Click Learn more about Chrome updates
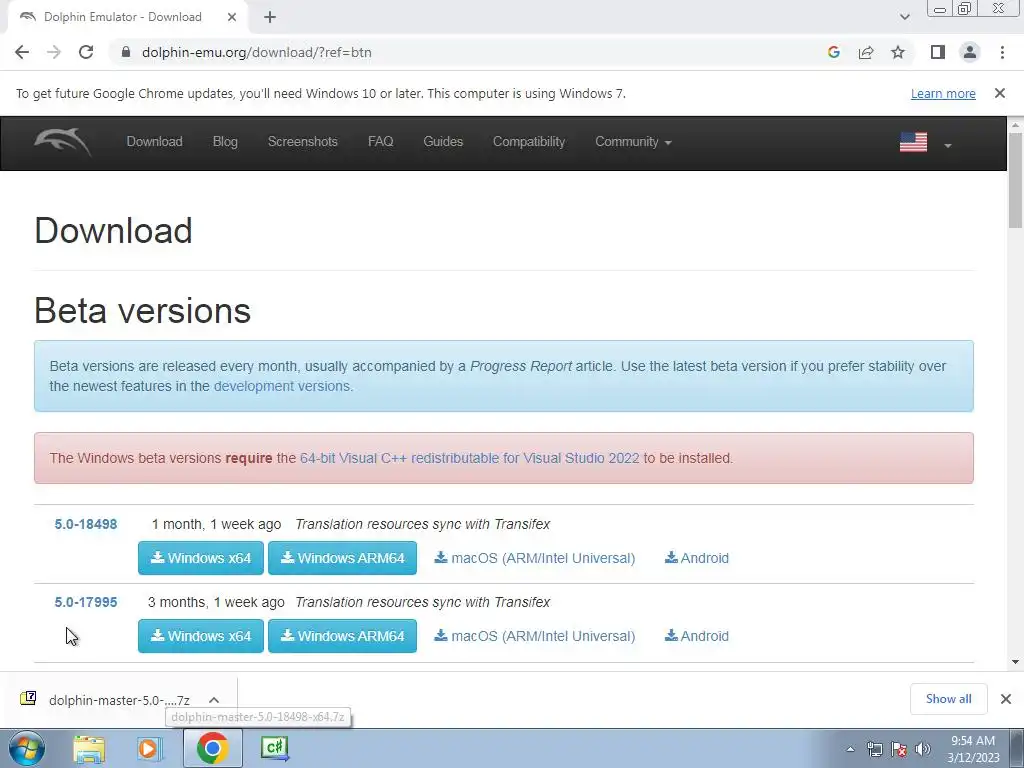 [943, 93]
